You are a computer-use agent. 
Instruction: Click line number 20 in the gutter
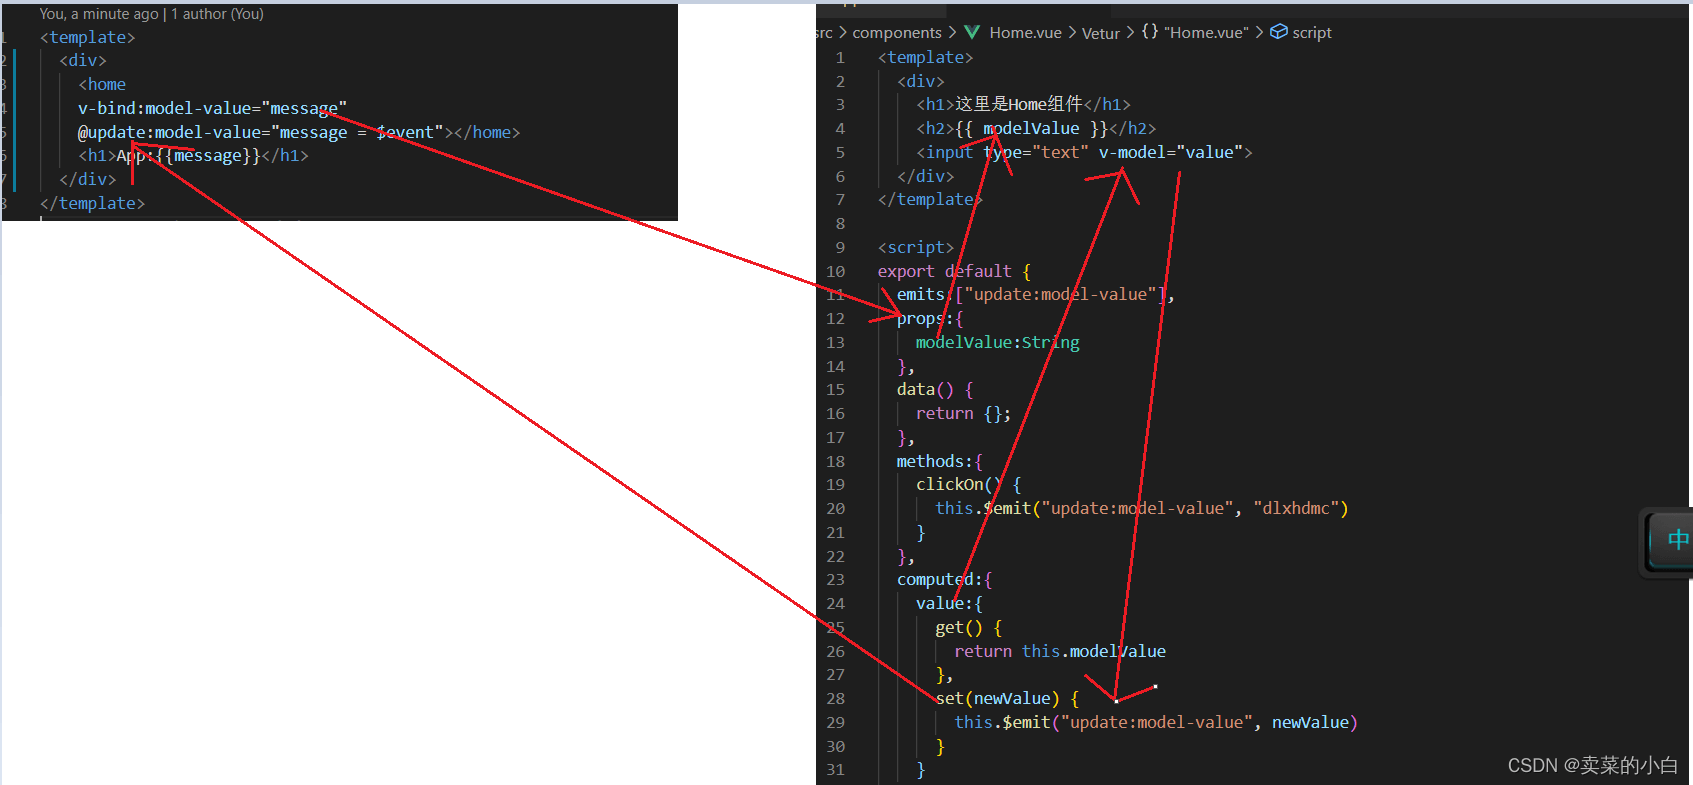pos(835,508)
